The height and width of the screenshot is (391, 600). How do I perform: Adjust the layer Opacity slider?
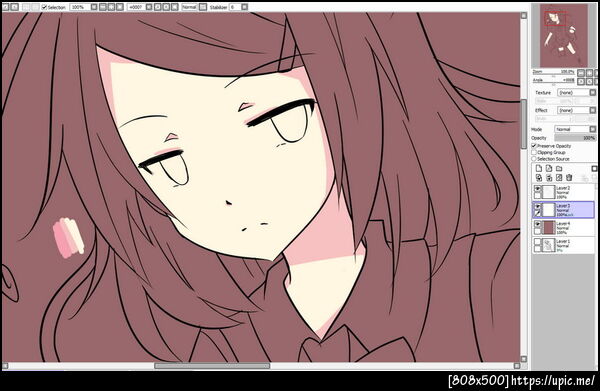[576, 138]
